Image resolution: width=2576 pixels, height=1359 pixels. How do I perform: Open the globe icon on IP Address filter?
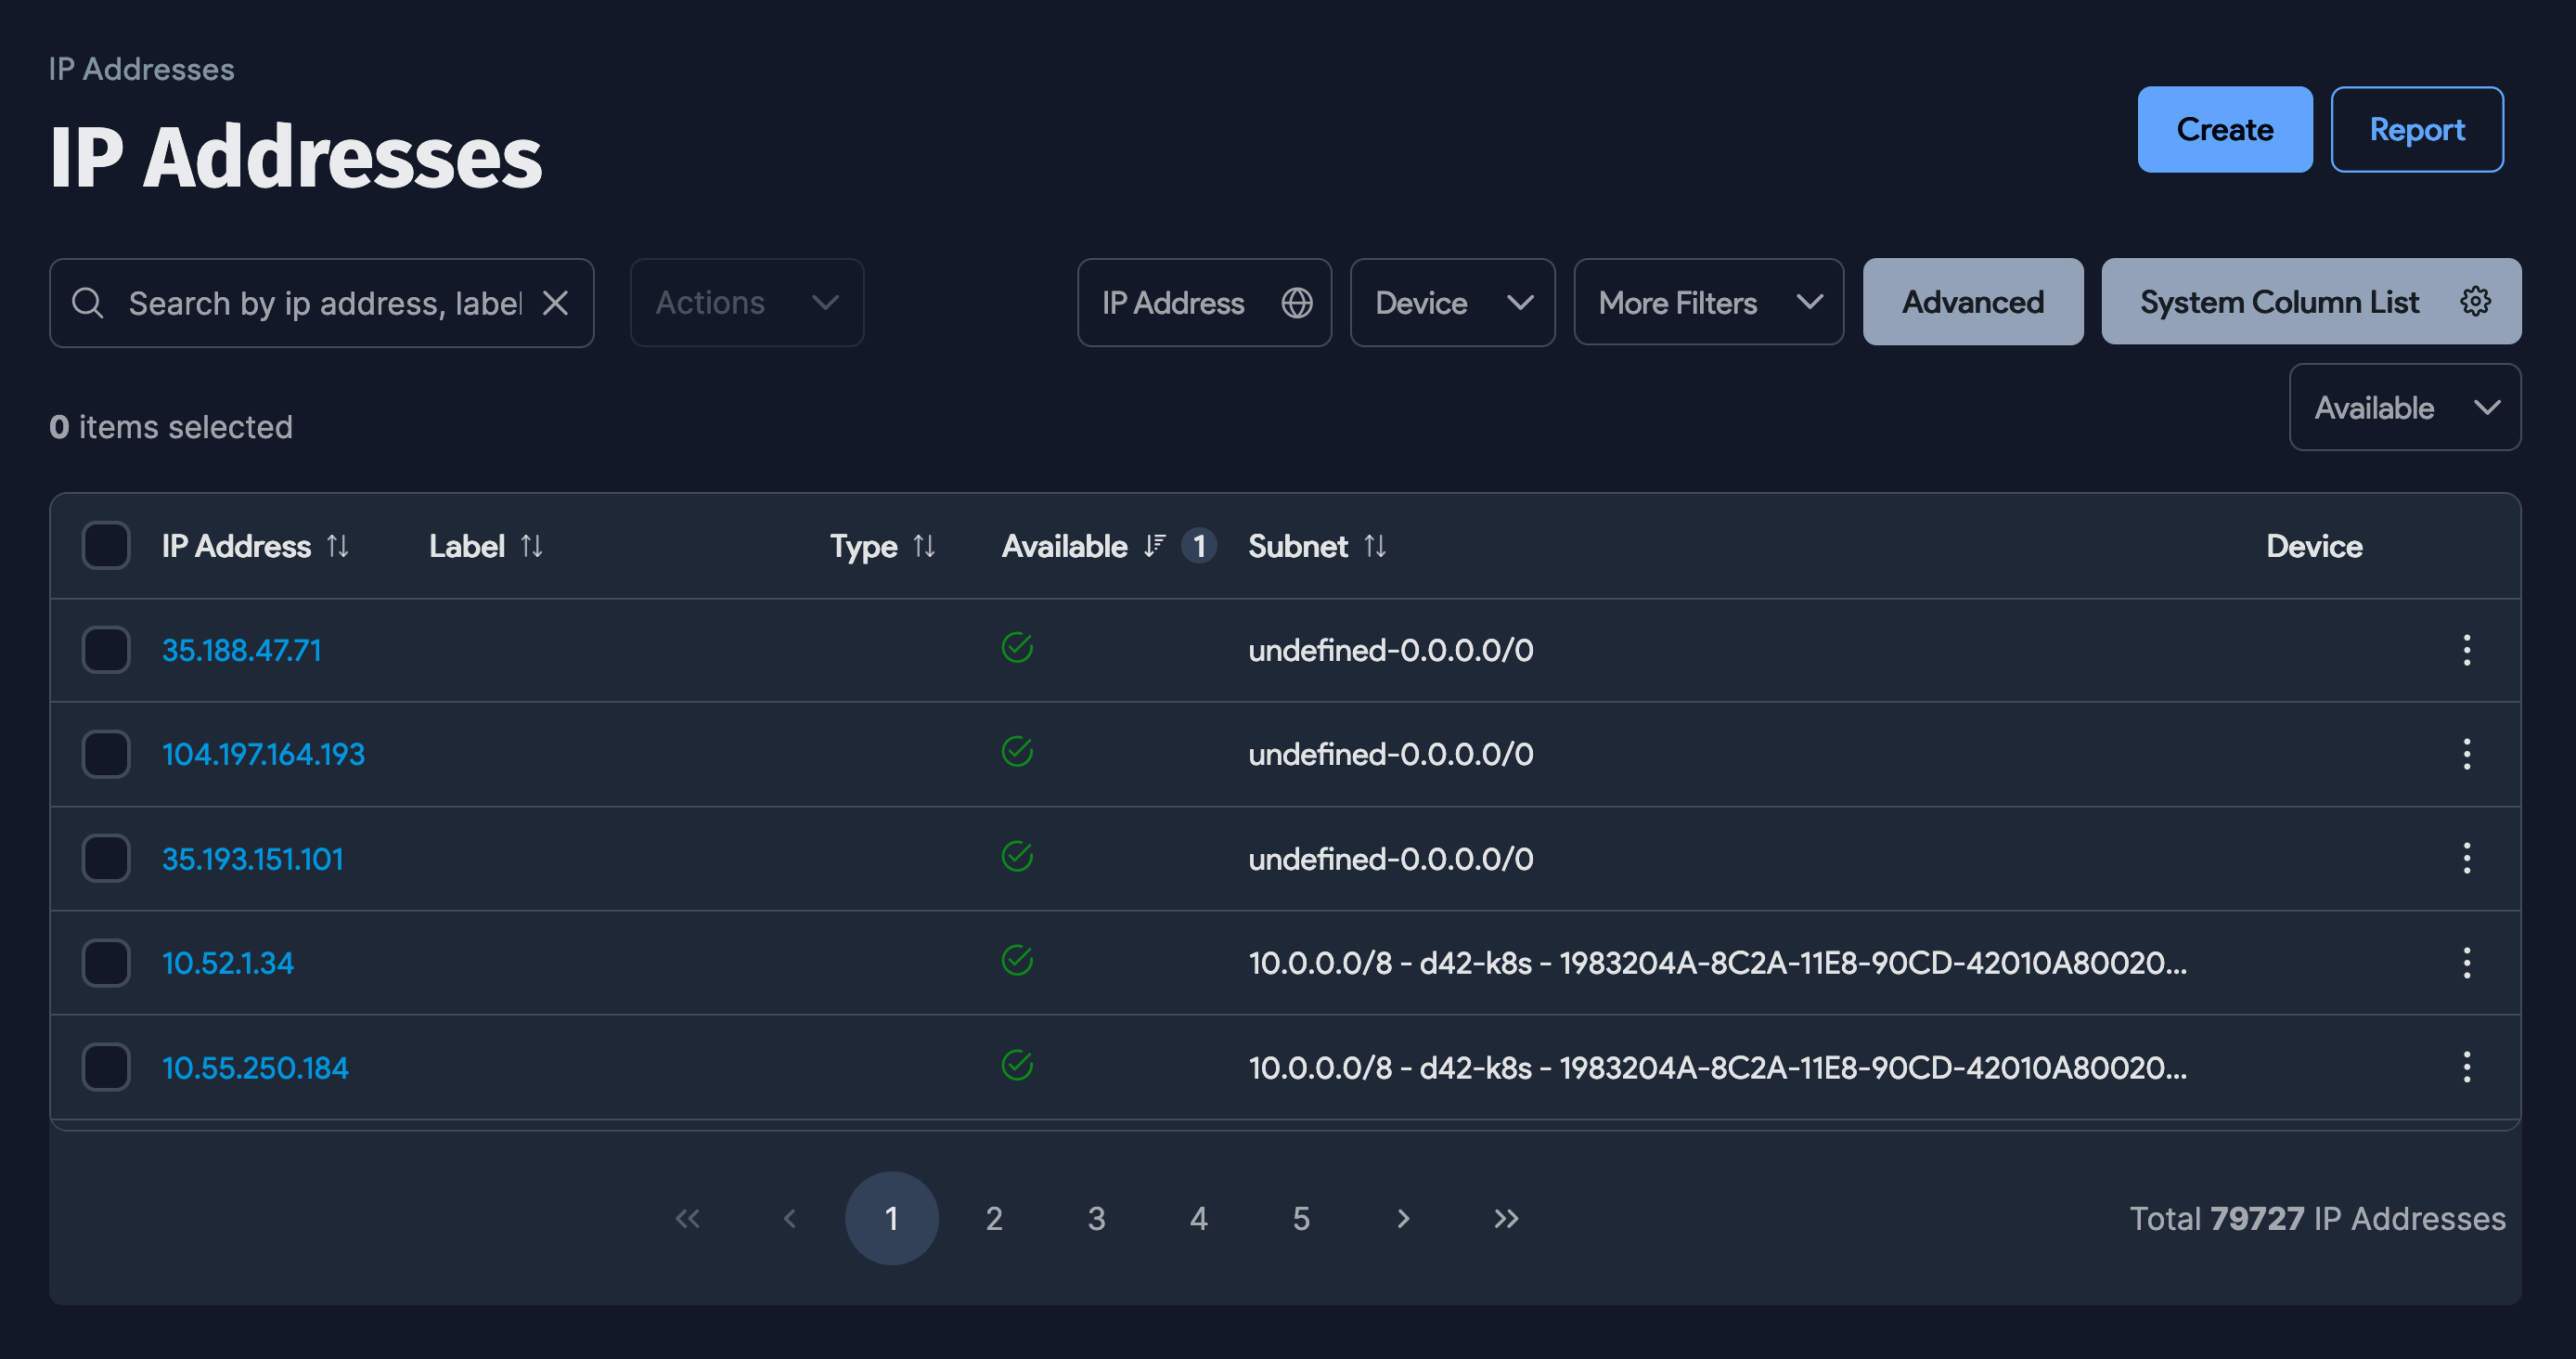1296,302
